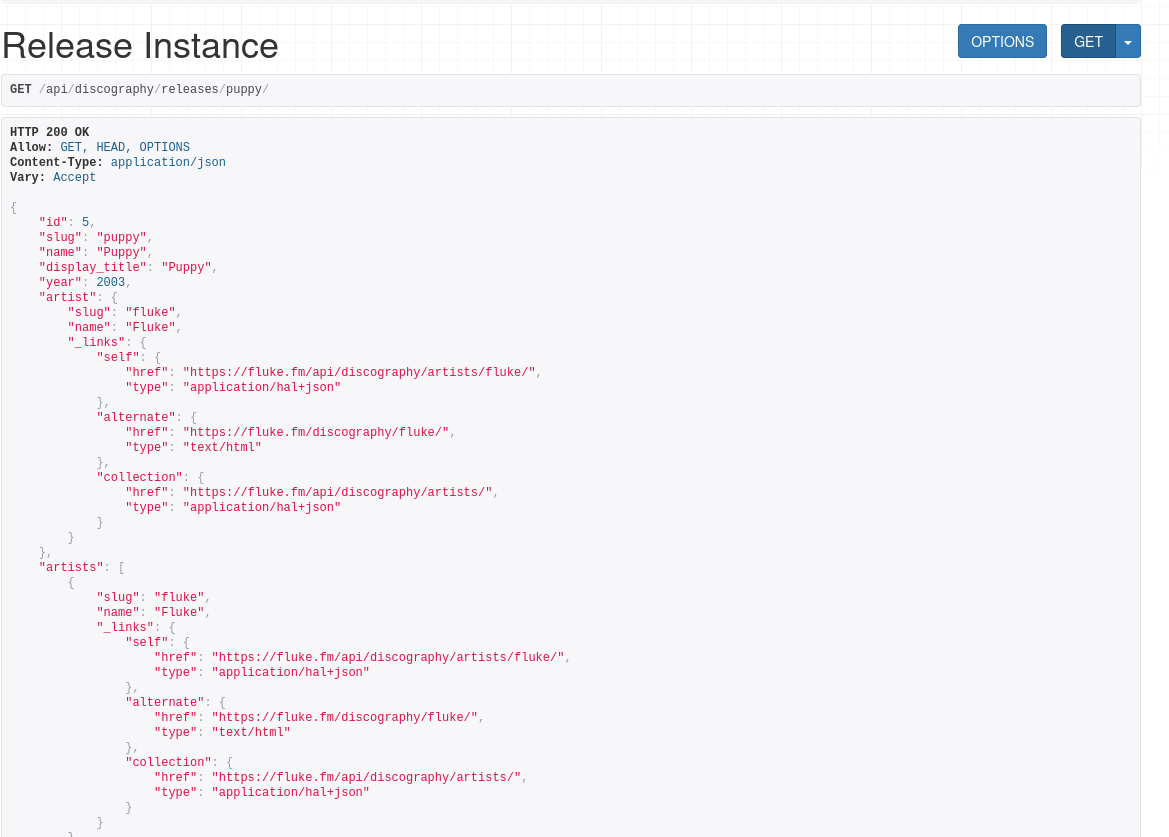
Task: Click the Allow header value GET, HEAD, OPTIONS
Action: coord(125,147)
